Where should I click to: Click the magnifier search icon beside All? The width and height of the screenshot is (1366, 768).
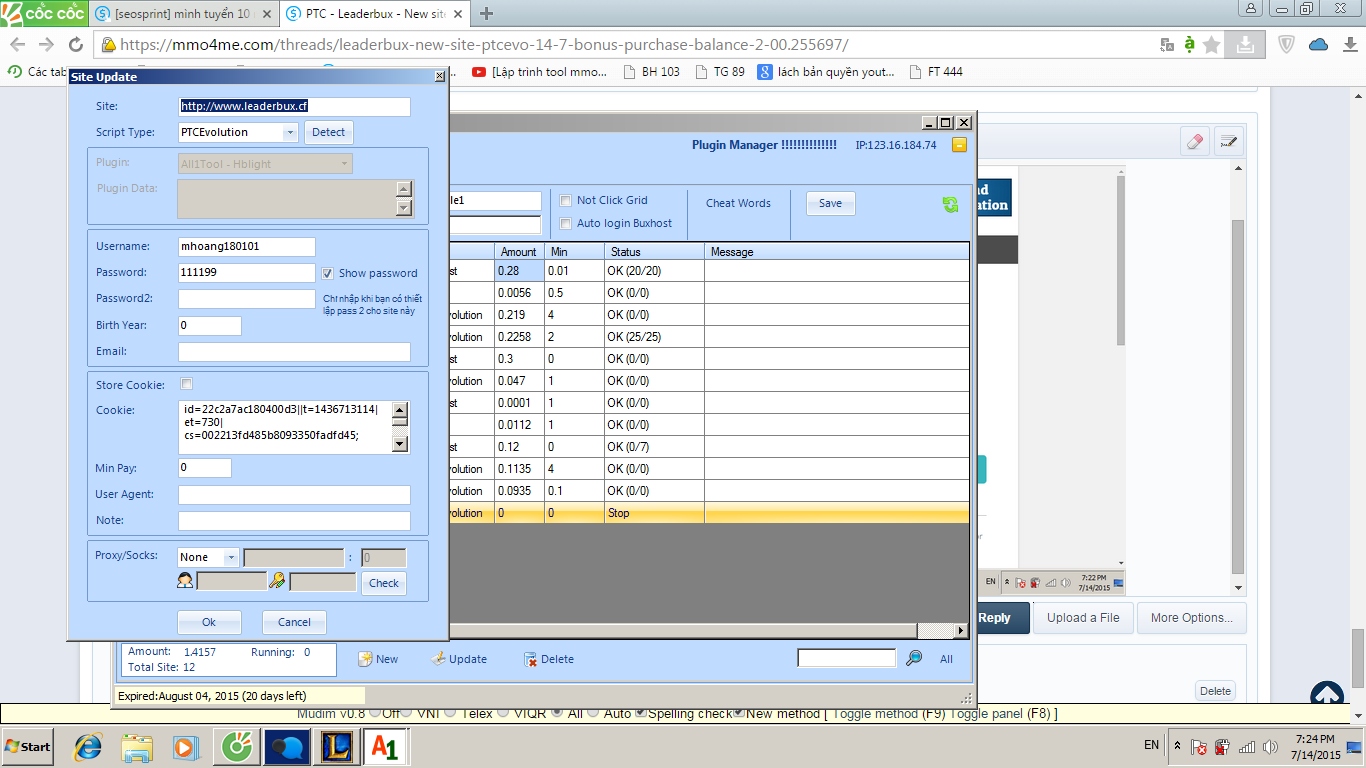pyautogui.click(x=914, y=658)
